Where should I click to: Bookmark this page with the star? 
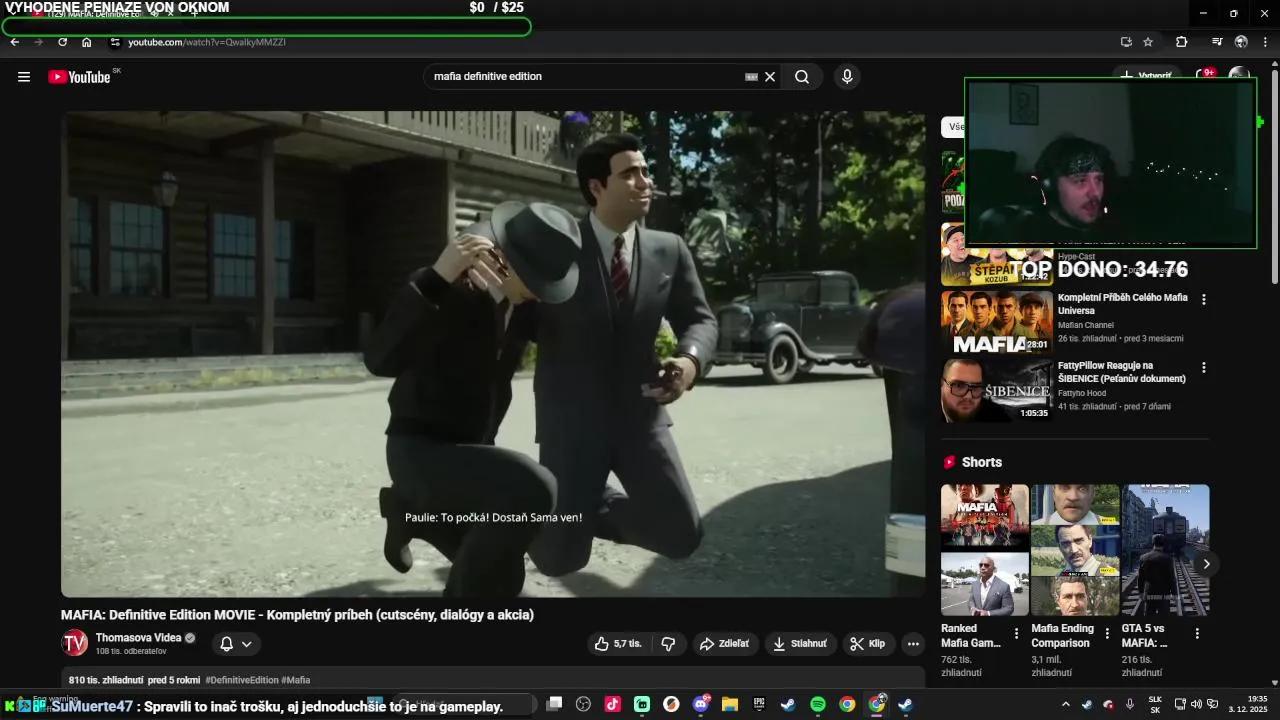point(1148,42)
